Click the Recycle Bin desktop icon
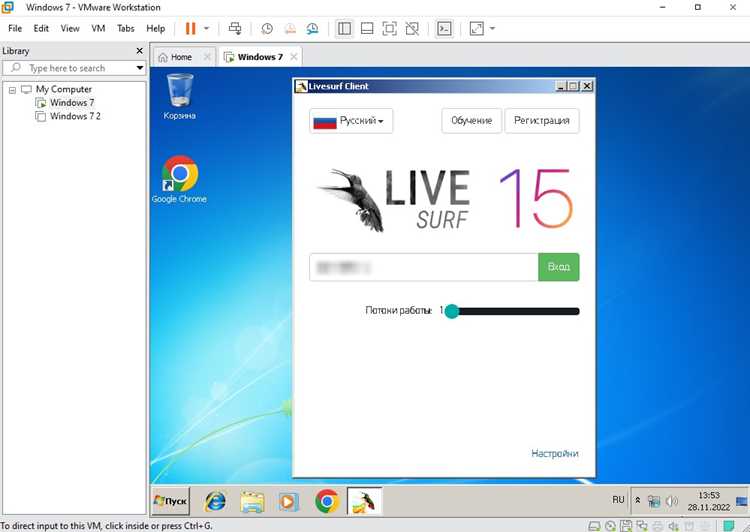This screenshot has height=532, width=750. [x=179, y=96]
